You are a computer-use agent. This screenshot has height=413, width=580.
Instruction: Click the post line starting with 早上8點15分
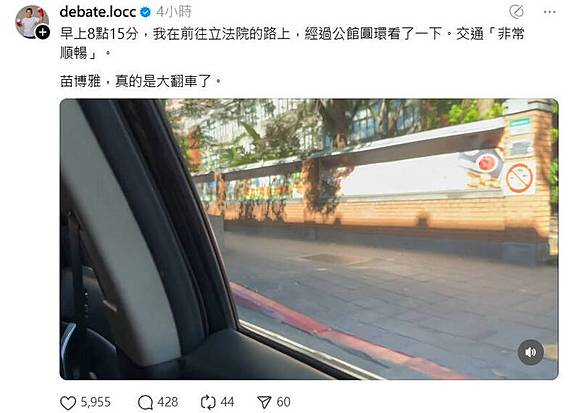point(292,34)
